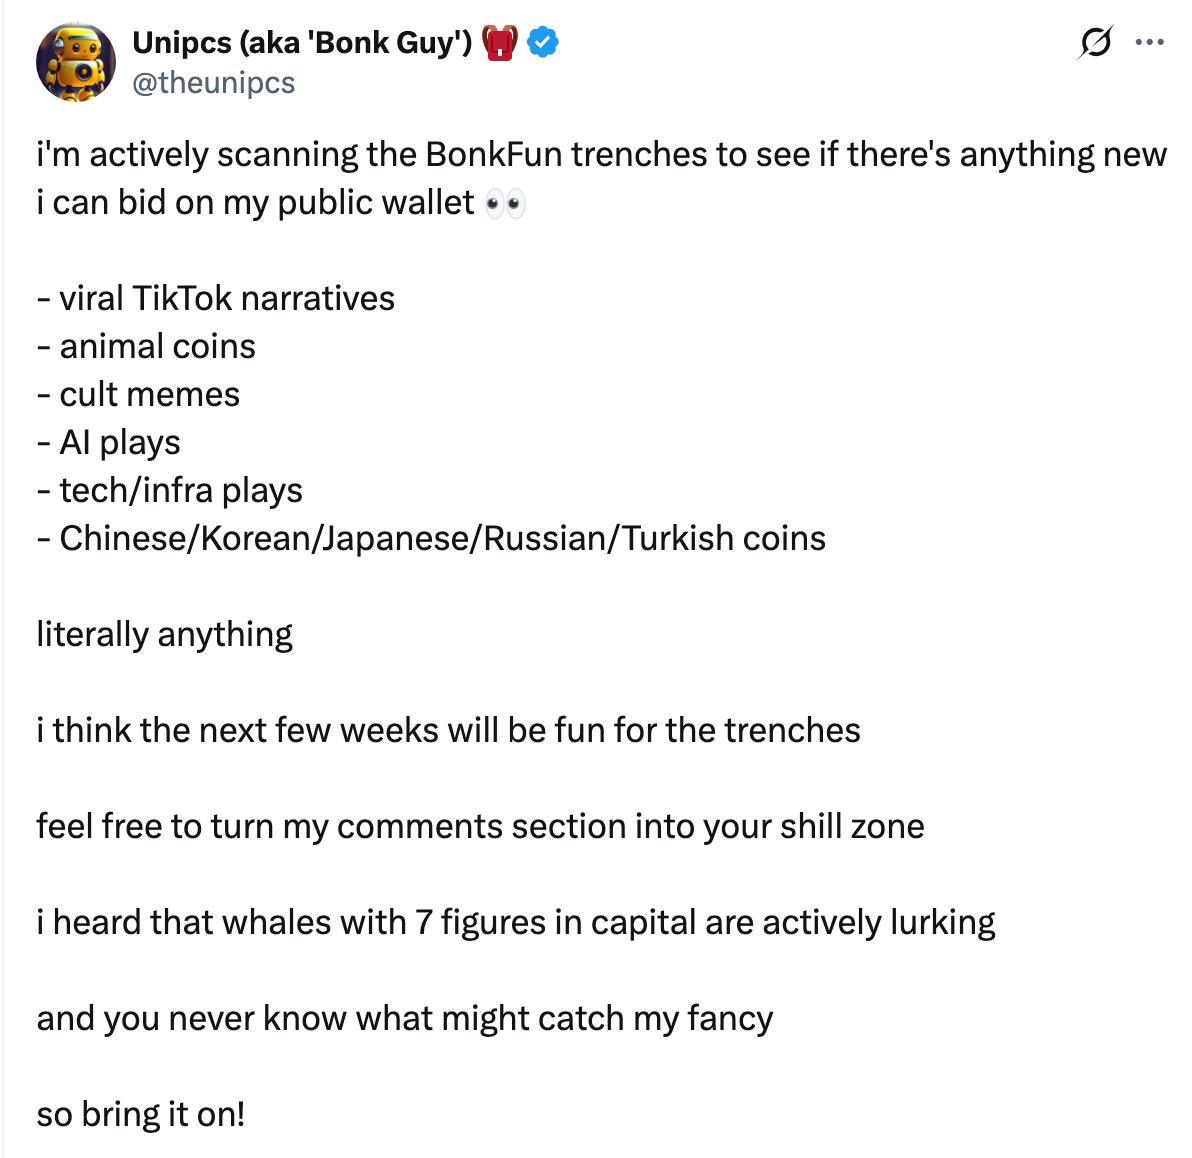Open the Unipcs (aka 'Bonk Guy') profile name
Image resolution: width=1192 pixels, height=1158 pixels.
pyautogui.click(x=303, y=43)
